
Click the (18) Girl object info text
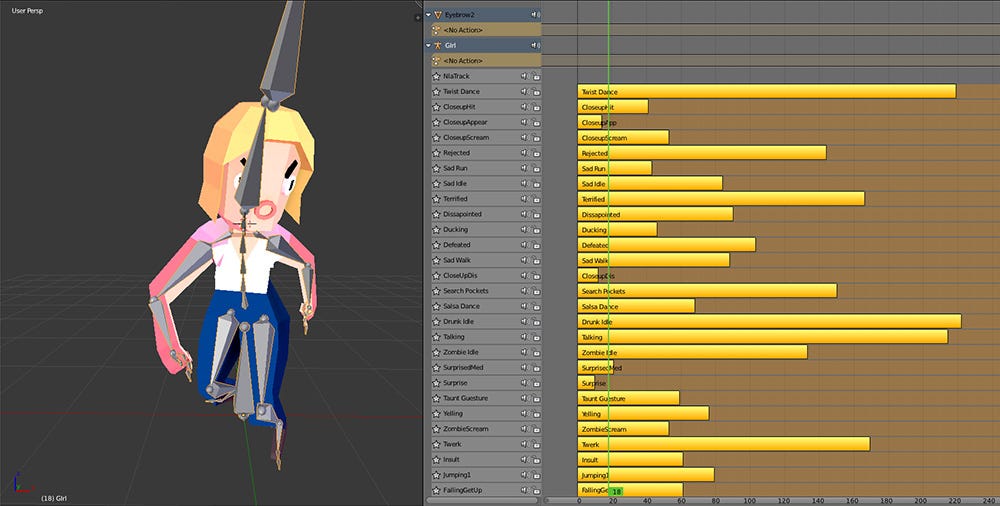54,498
